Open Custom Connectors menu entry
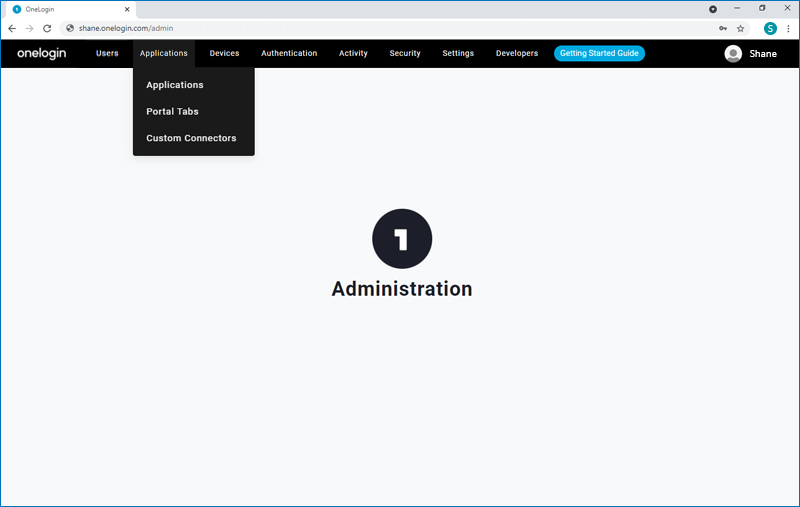This screenshot has height=507, width=800. click(191, 138)
